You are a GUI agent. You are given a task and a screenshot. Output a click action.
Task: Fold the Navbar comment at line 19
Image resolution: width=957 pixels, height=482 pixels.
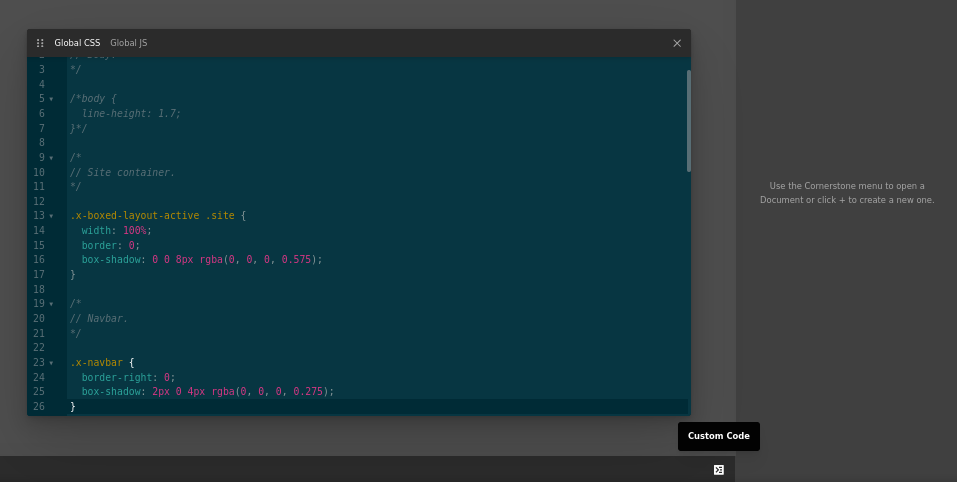coord(51,304)
